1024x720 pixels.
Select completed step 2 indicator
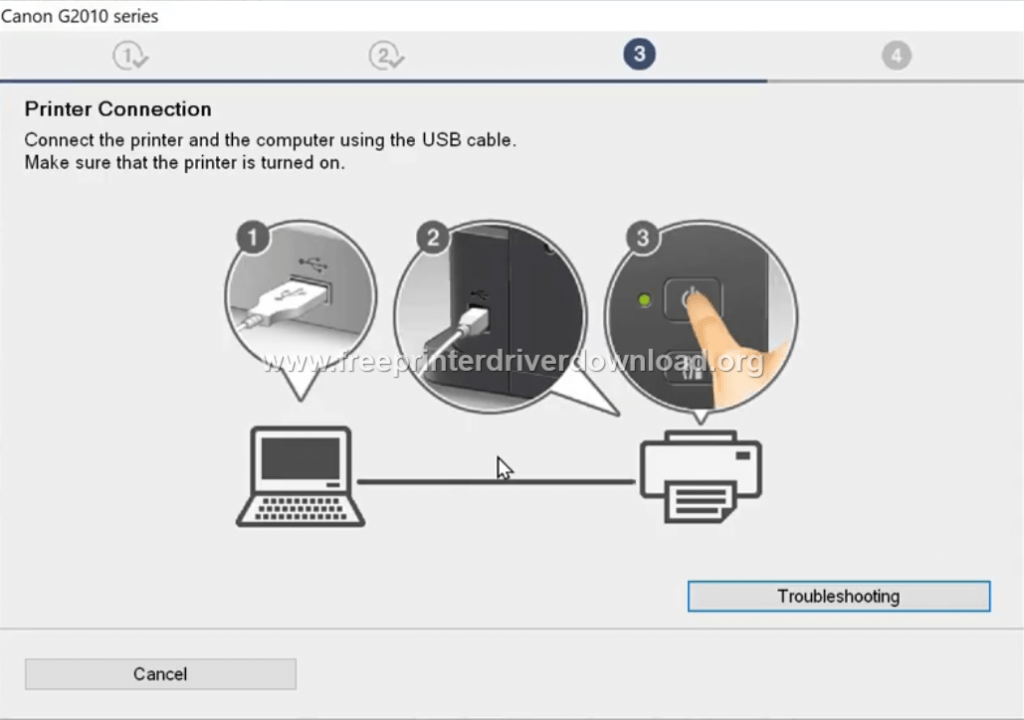386,55
